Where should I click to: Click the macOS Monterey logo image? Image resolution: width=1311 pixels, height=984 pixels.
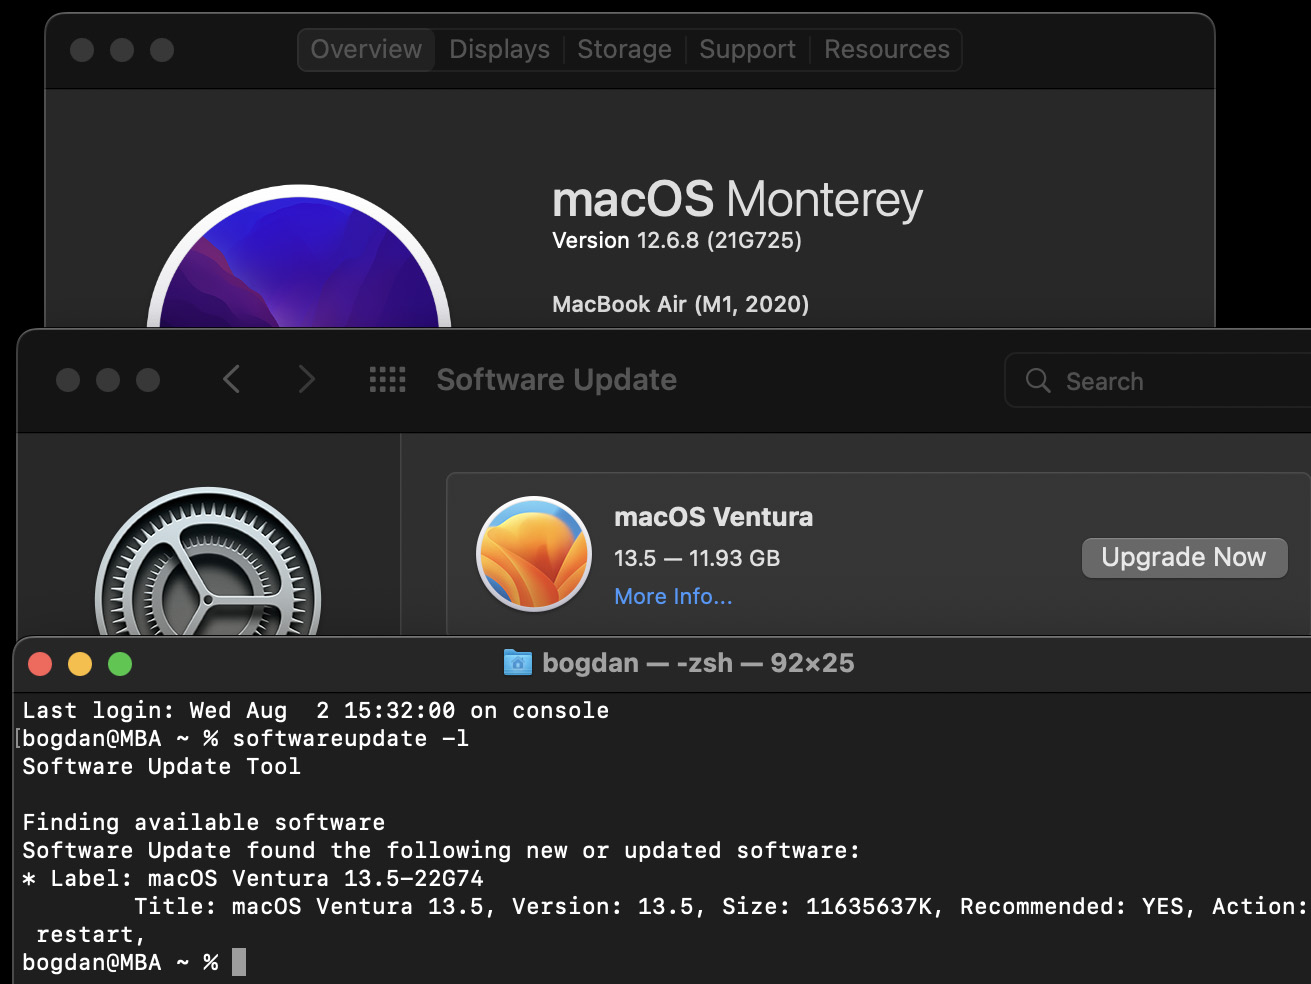[299, 256]
